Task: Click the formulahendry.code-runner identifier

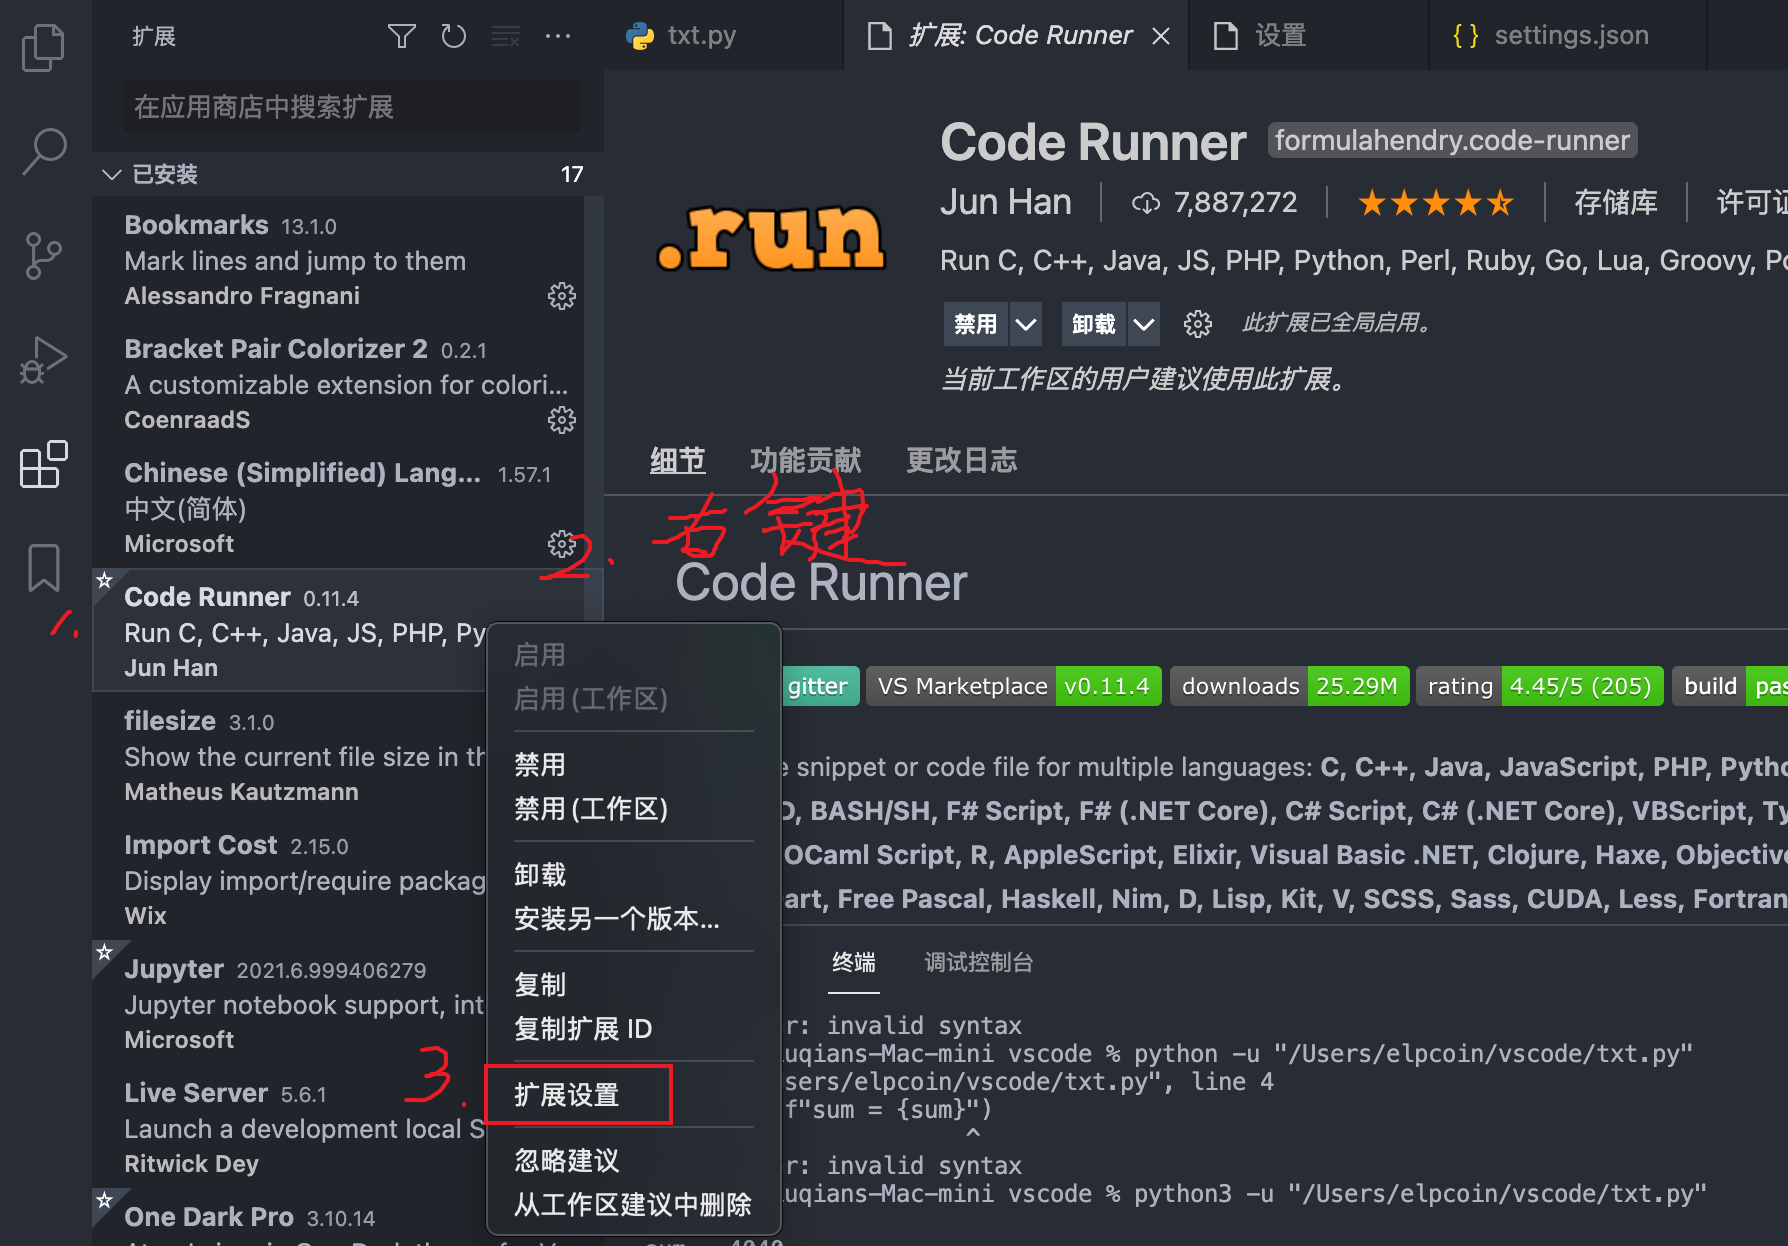Action: click(1452, 141)
